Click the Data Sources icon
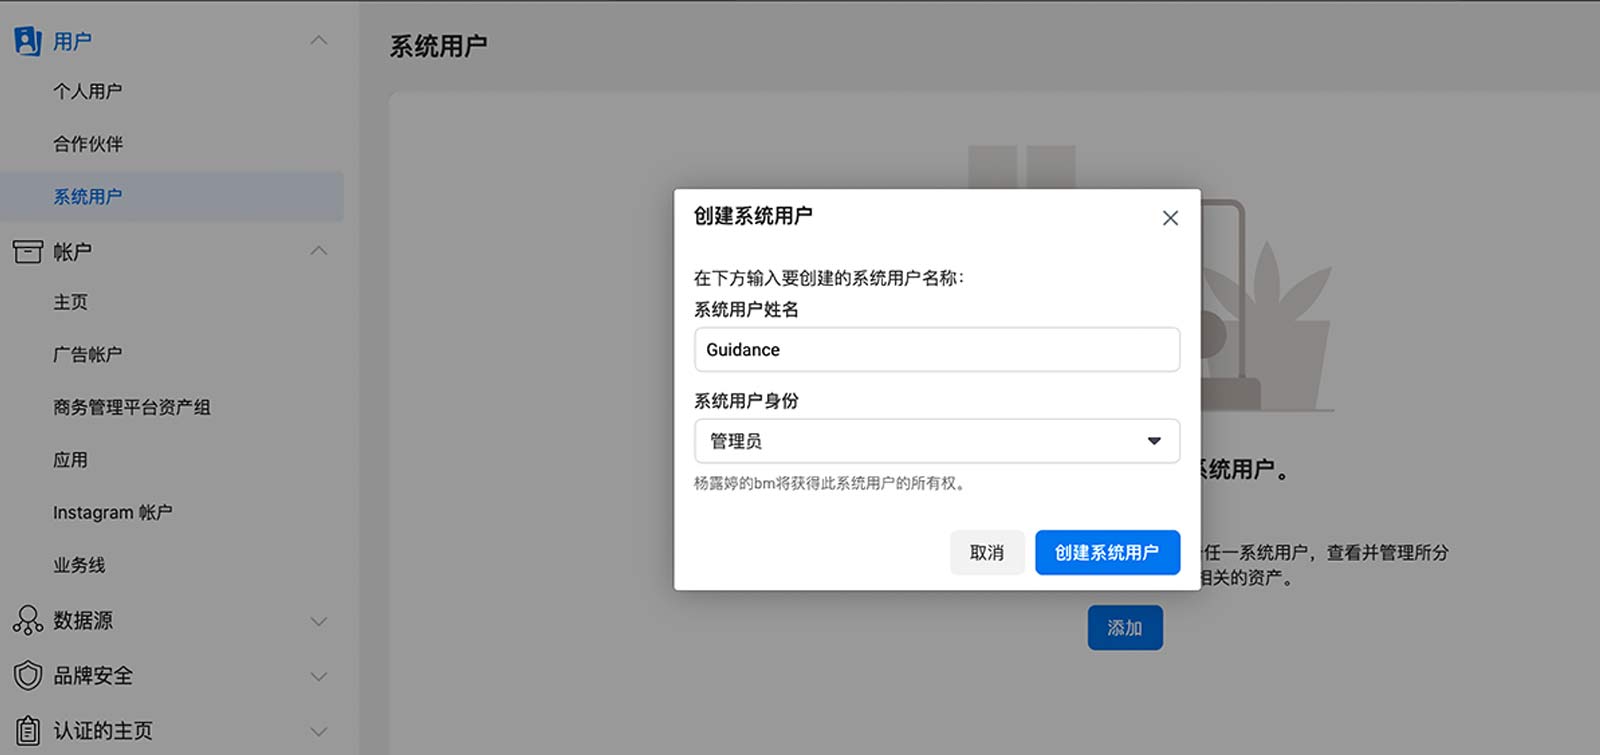 tap(27, 620)
